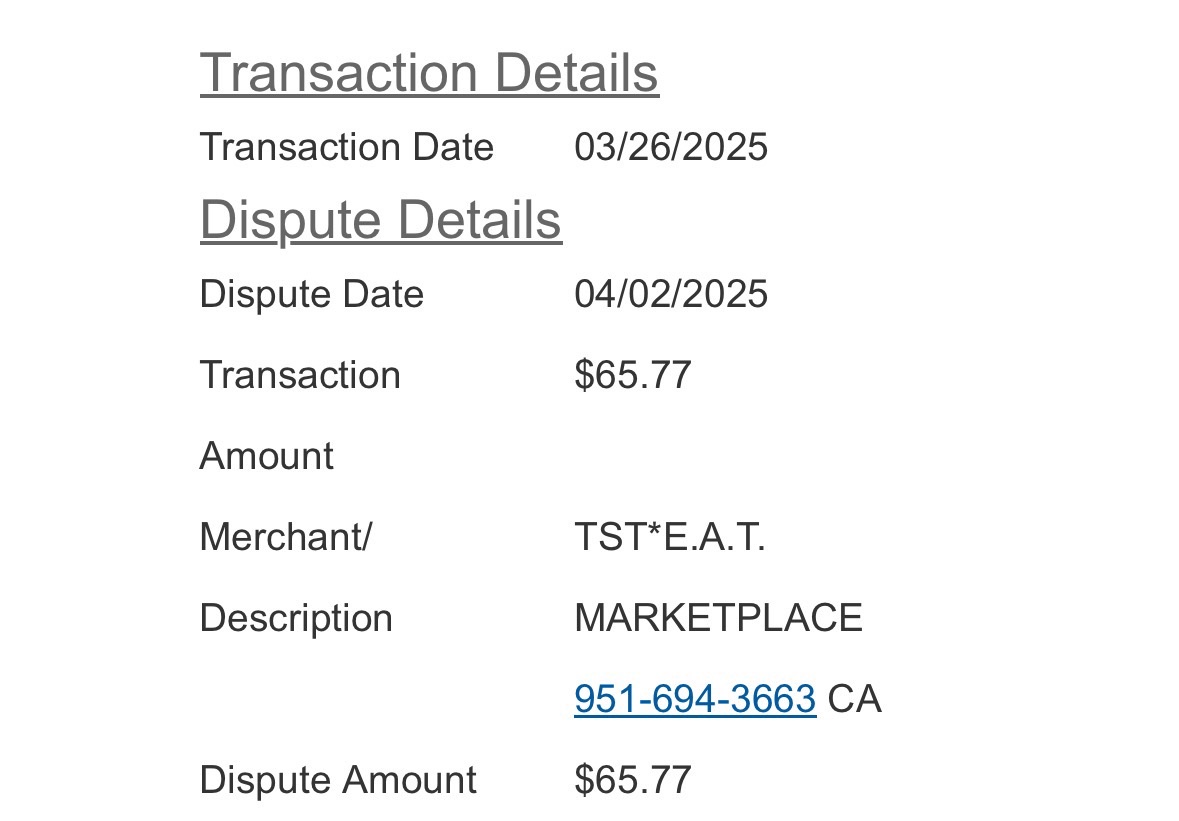Click the Description label
Screen dimensions: 1179x821
(296, 618)
